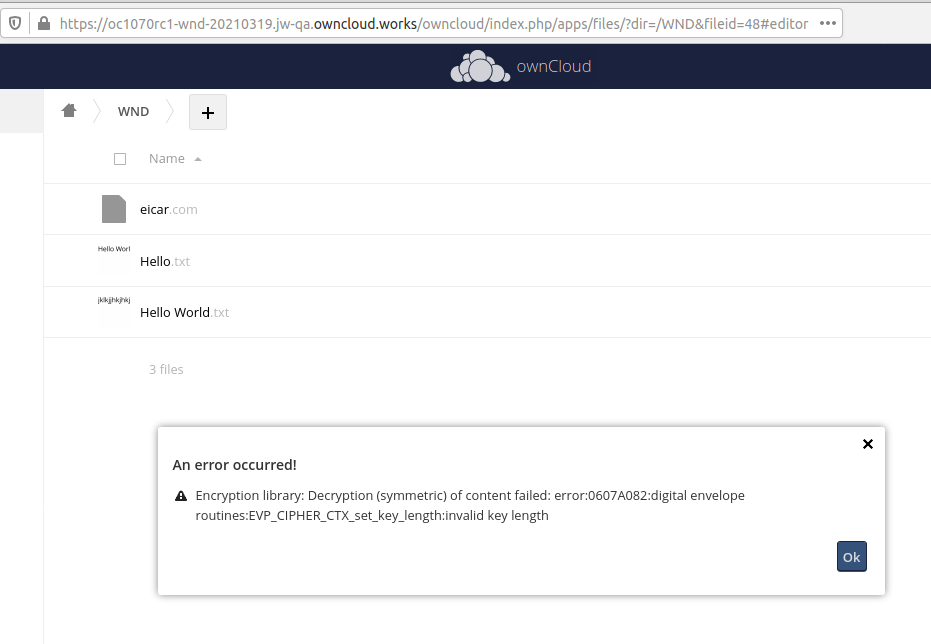The image size is (931, 644).
Task: Open the browser overflow menu
Action: pyautogui.click(x=827, y=23)
